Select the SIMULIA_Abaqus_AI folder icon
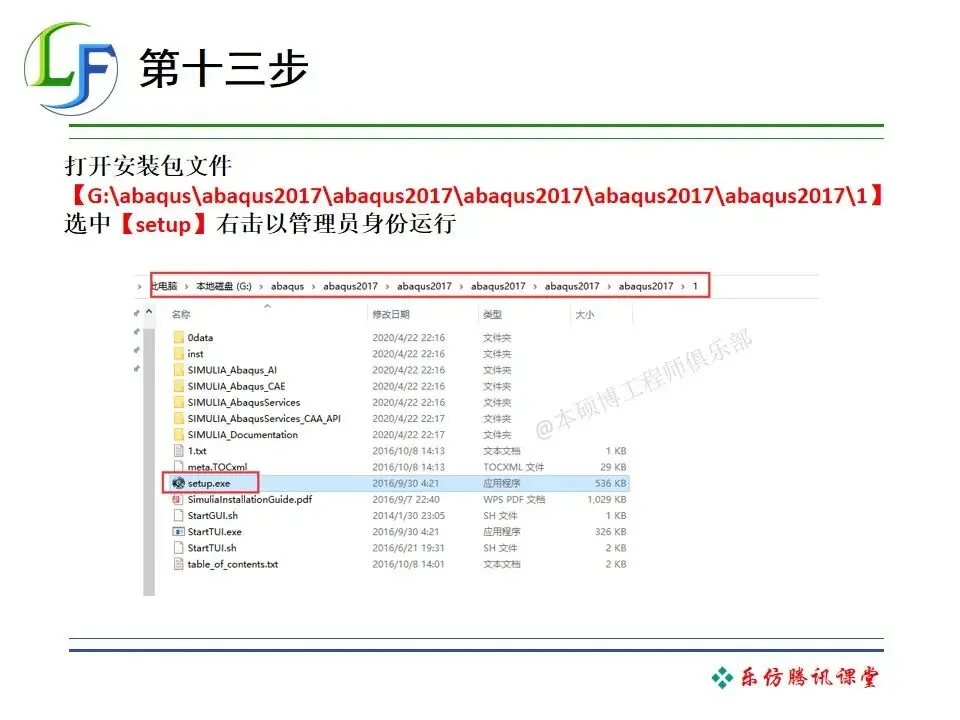 (x=178, y=370)
